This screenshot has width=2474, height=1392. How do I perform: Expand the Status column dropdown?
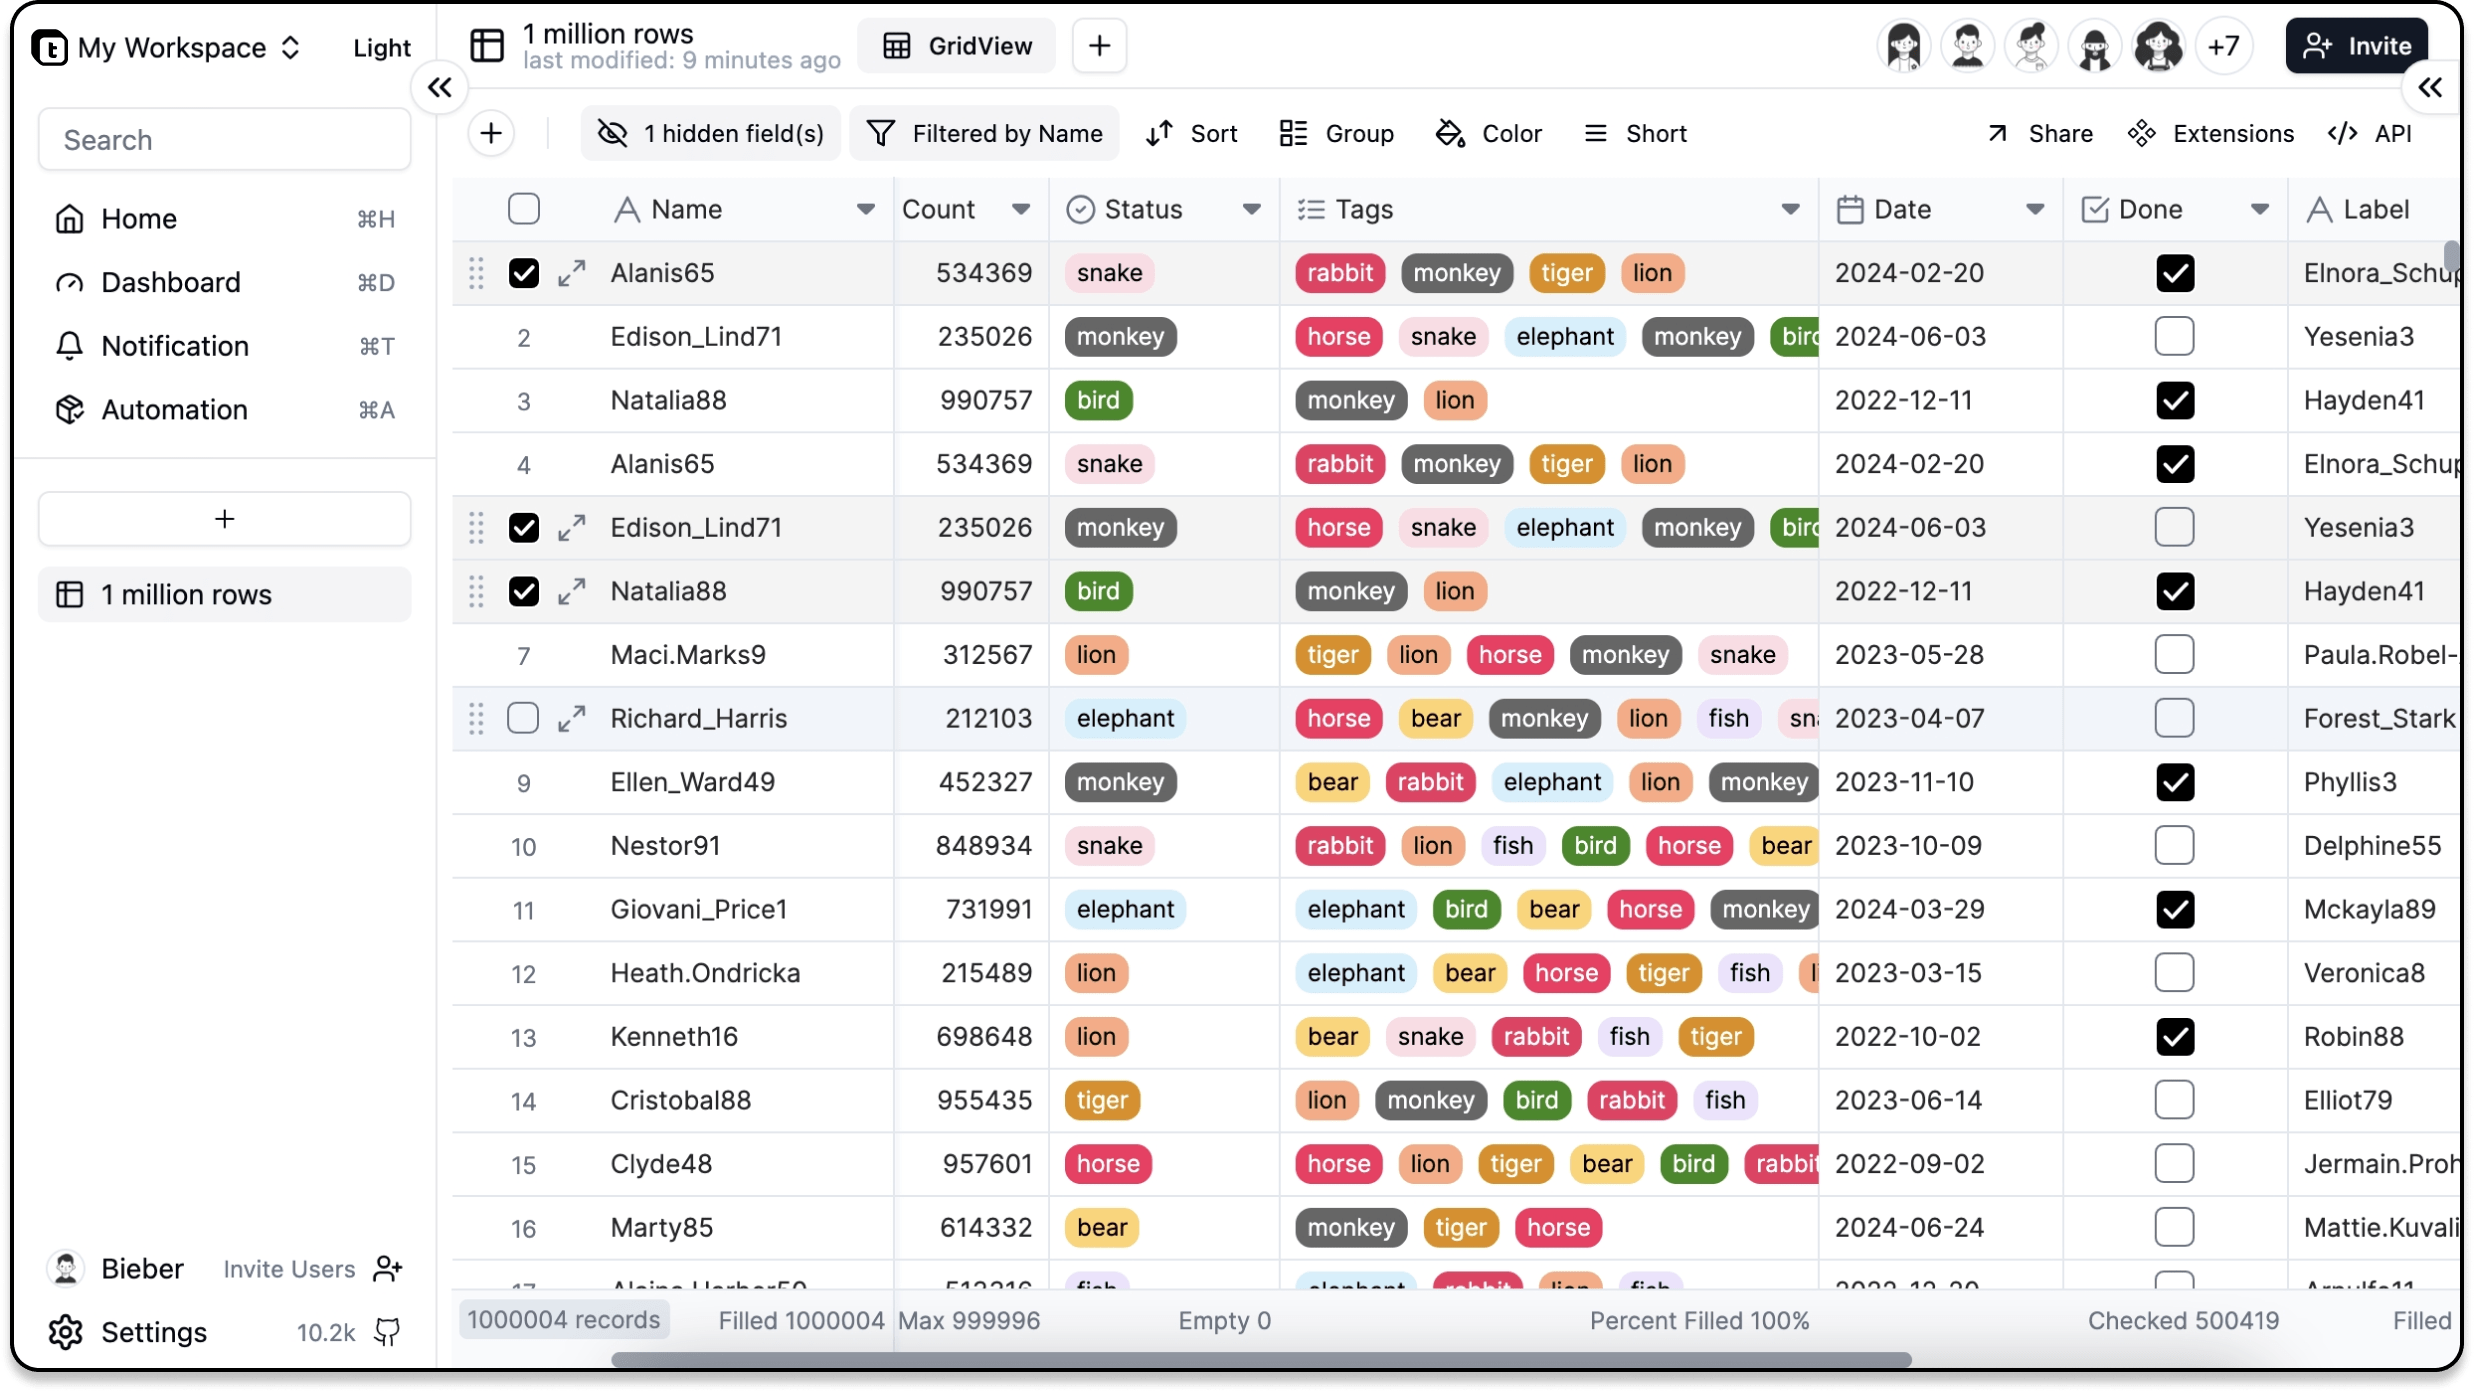[1252, 209]
